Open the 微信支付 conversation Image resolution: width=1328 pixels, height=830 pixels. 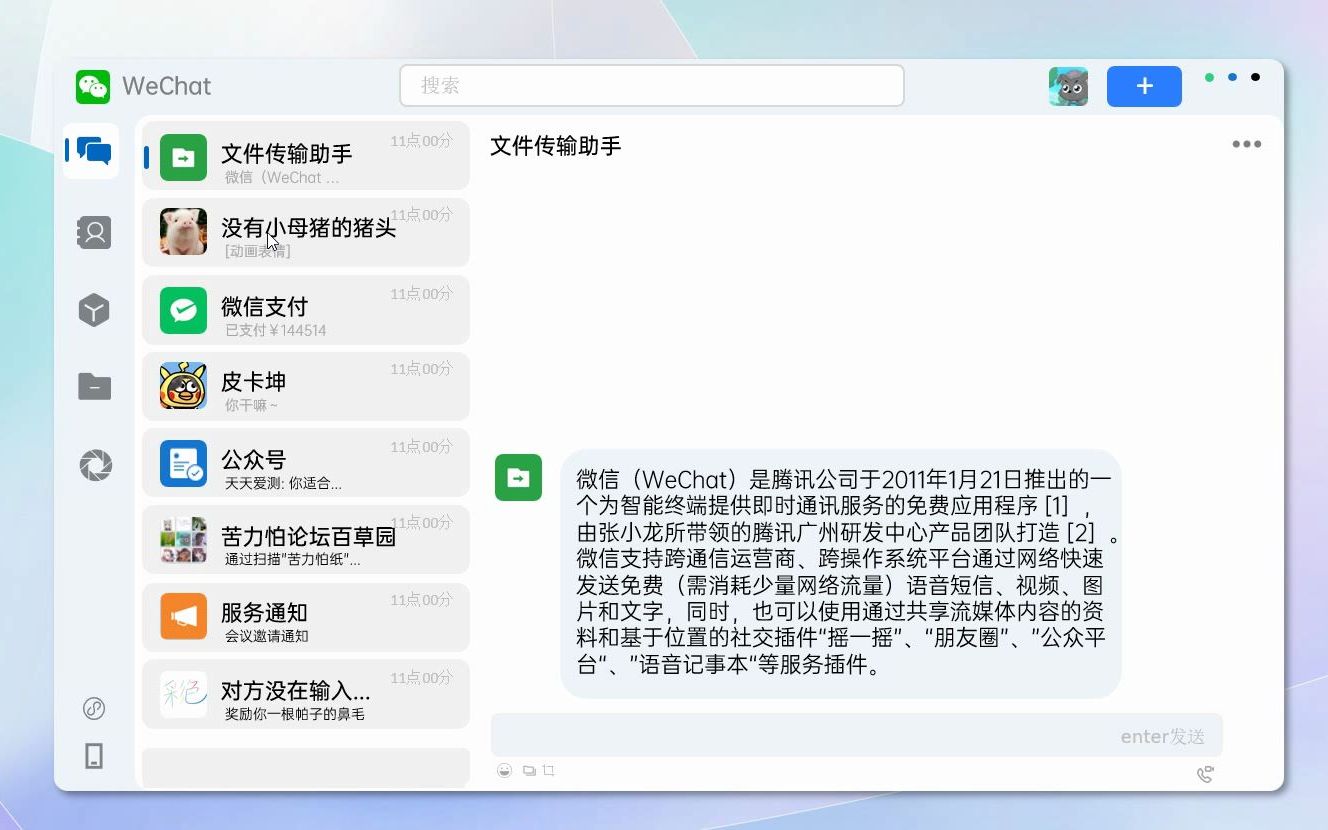(x=306, y=311)
